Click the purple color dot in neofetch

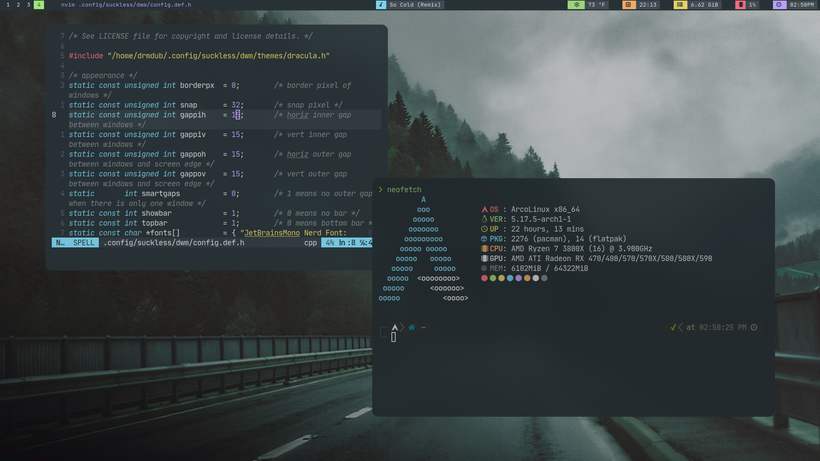tap(519, 278)
